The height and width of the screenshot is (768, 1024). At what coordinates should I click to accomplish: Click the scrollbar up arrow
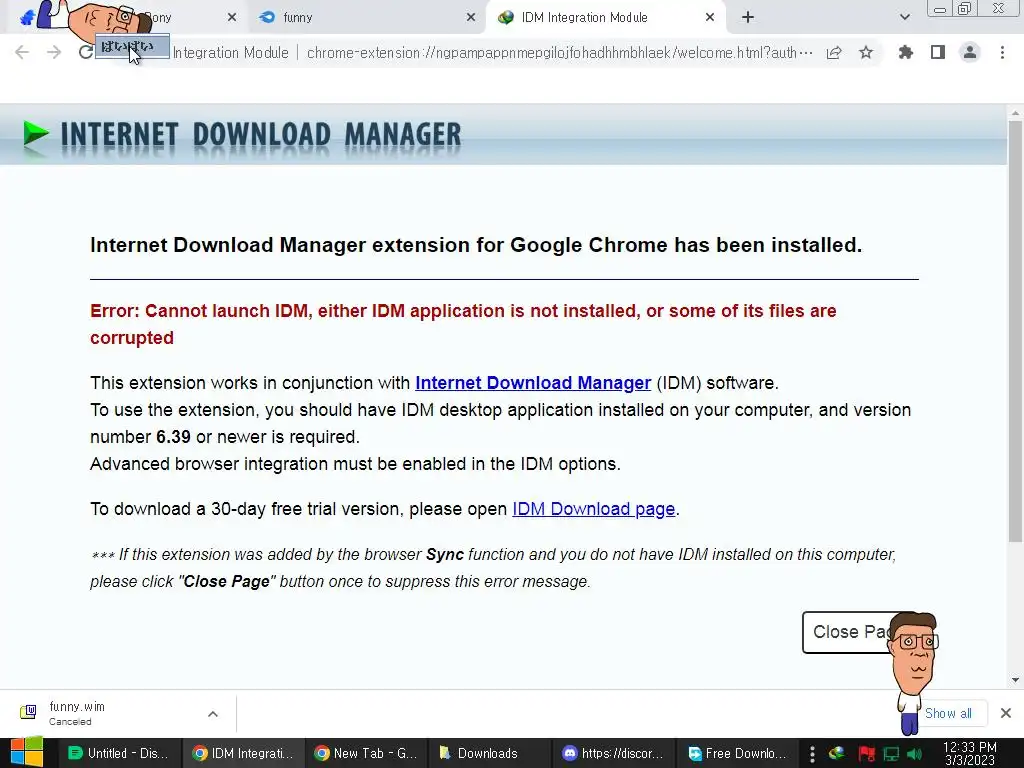(1015, 113)
